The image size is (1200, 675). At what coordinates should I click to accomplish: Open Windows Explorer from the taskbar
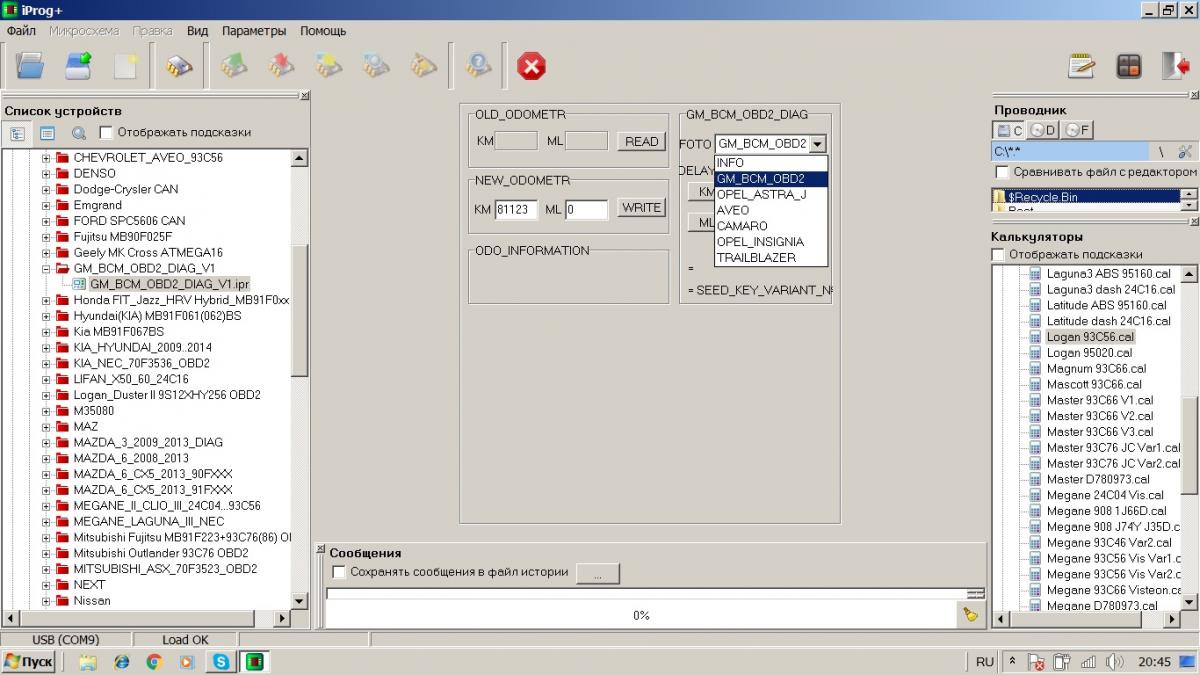(88, 661)
